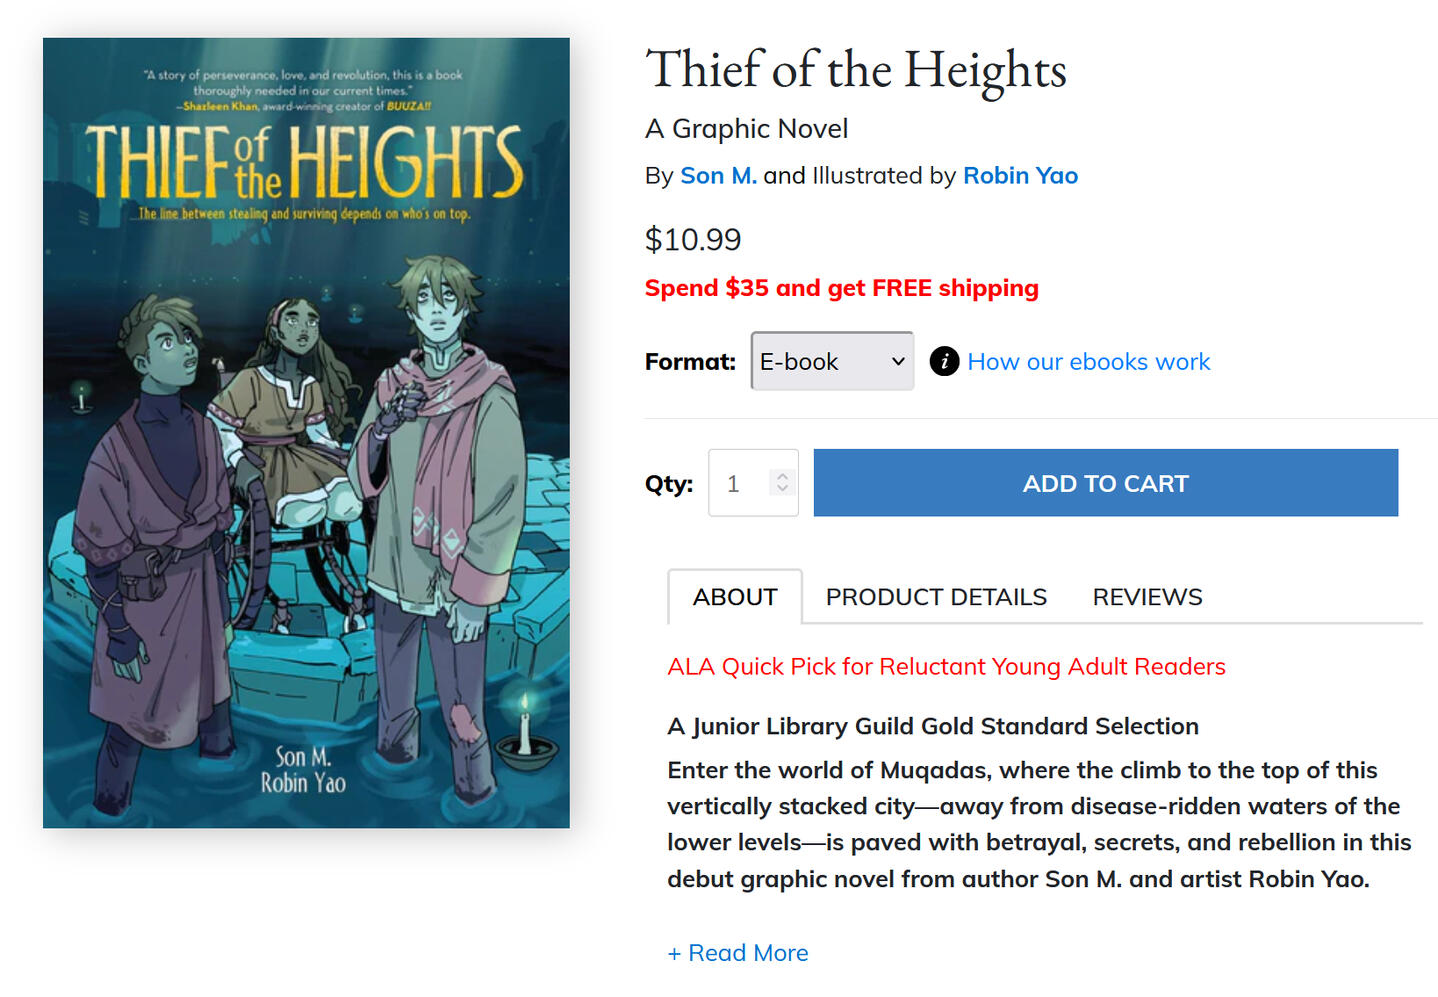Follow the Son M. author link
Screen dimensions: 1438x997
click(718, 176)
